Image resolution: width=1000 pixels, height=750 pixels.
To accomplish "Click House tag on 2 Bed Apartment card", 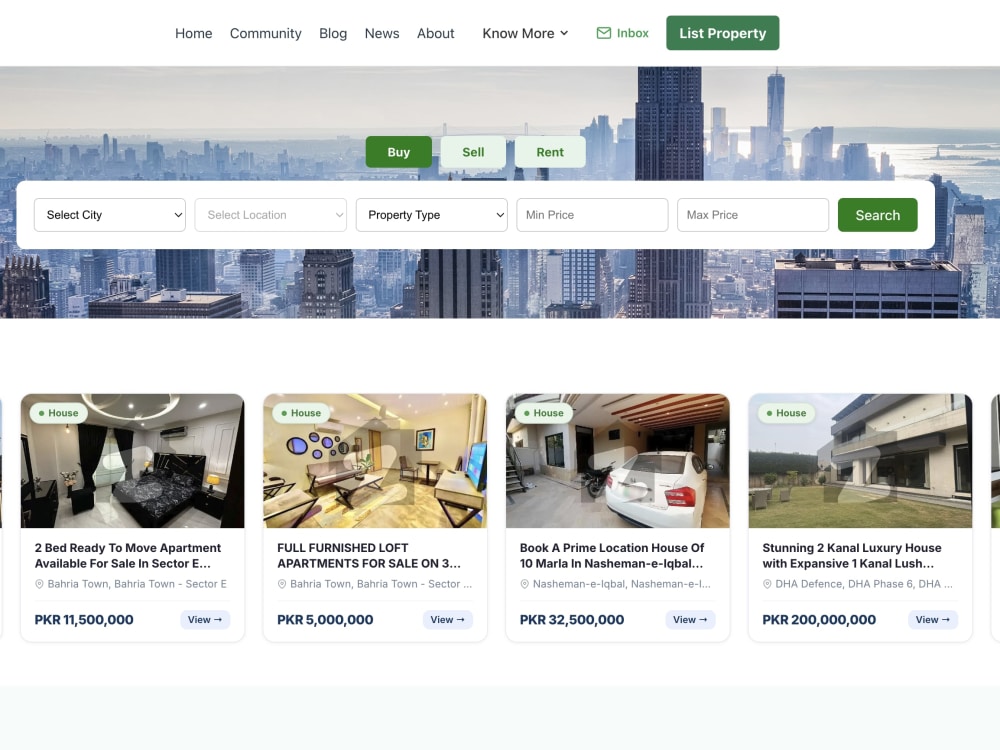I will tap(59, 413).
